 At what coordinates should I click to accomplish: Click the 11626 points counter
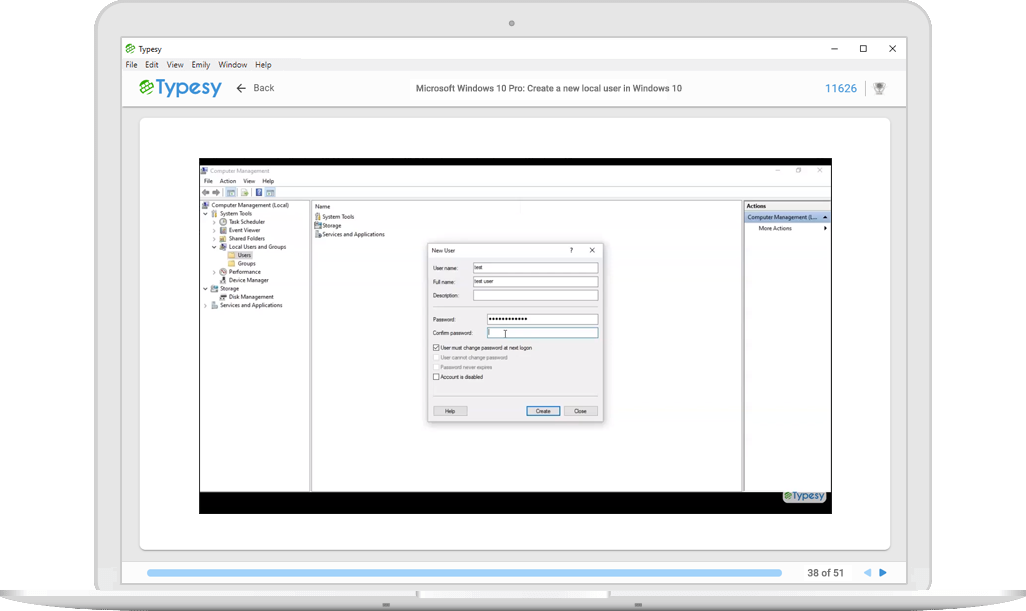[x=841, y=88]
